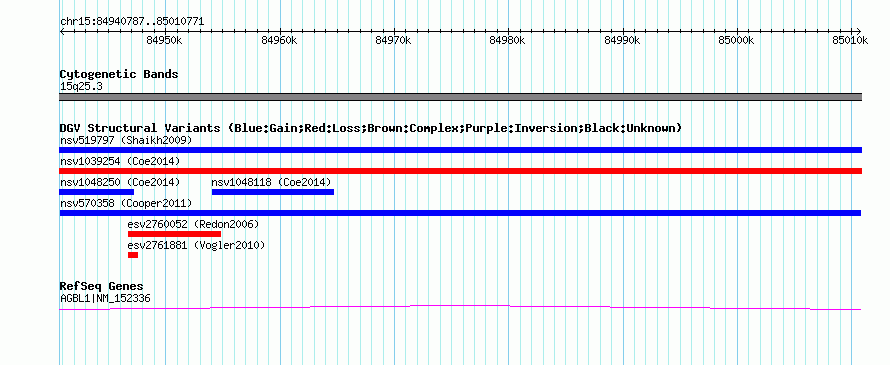Select the red nsv1039254 loss bar
This screenshot has height=365, width=890.
click(460, 171)
